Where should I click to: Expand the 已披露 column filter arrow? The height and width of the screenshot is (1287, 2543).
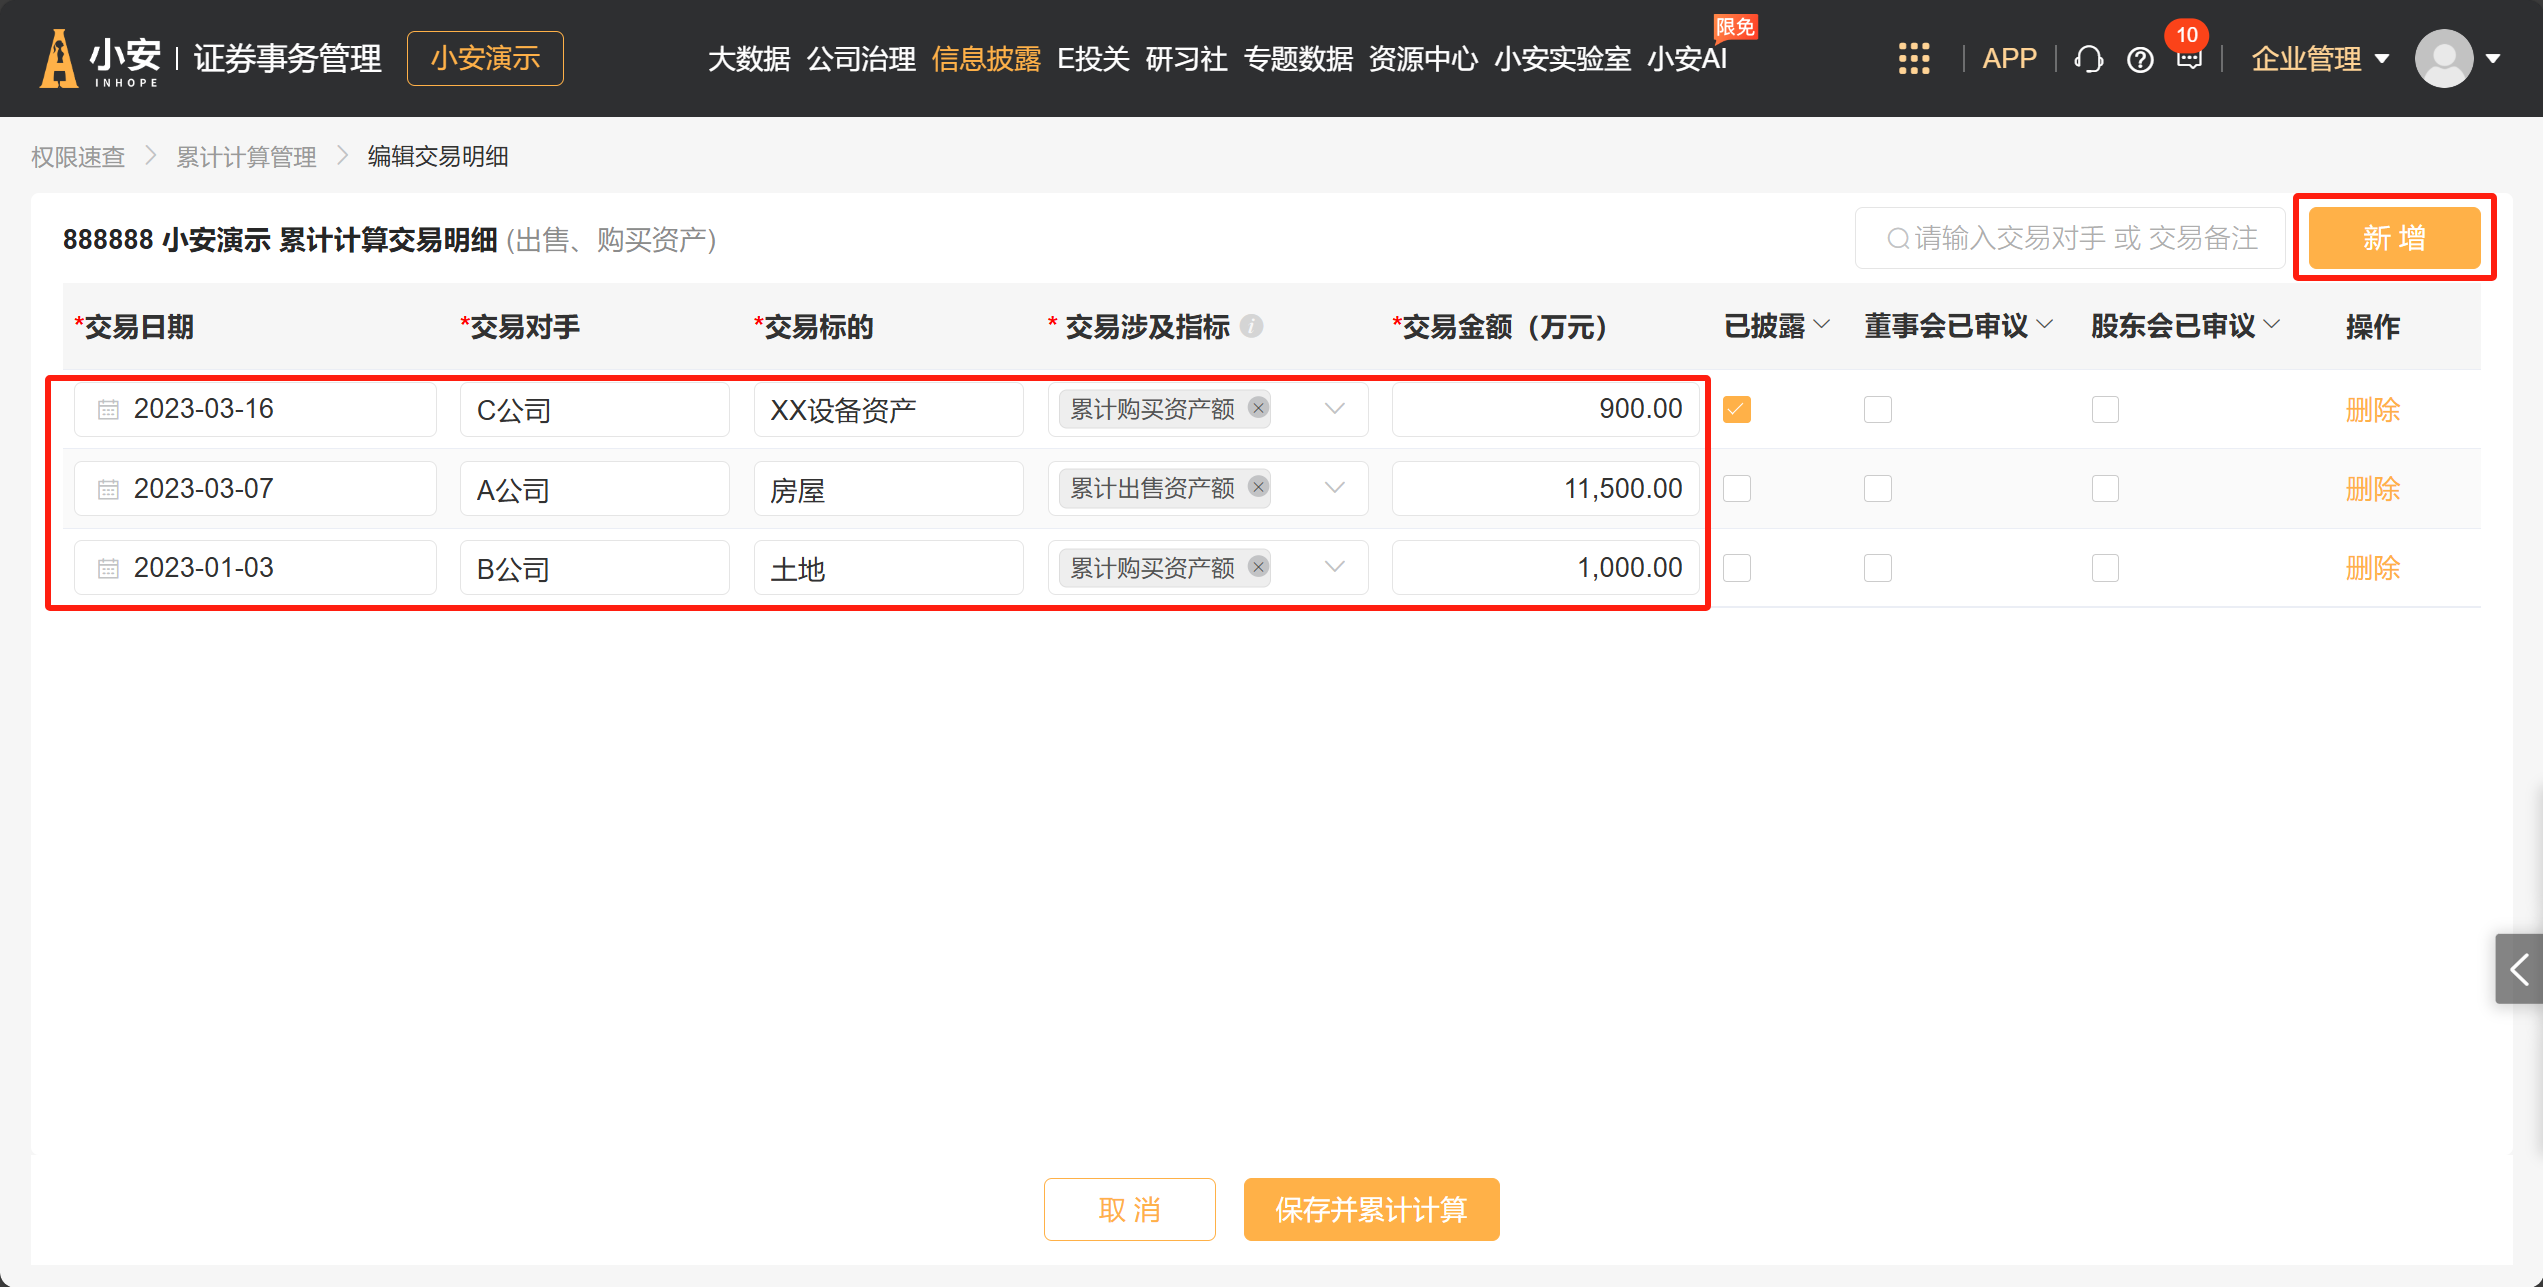1821,325
